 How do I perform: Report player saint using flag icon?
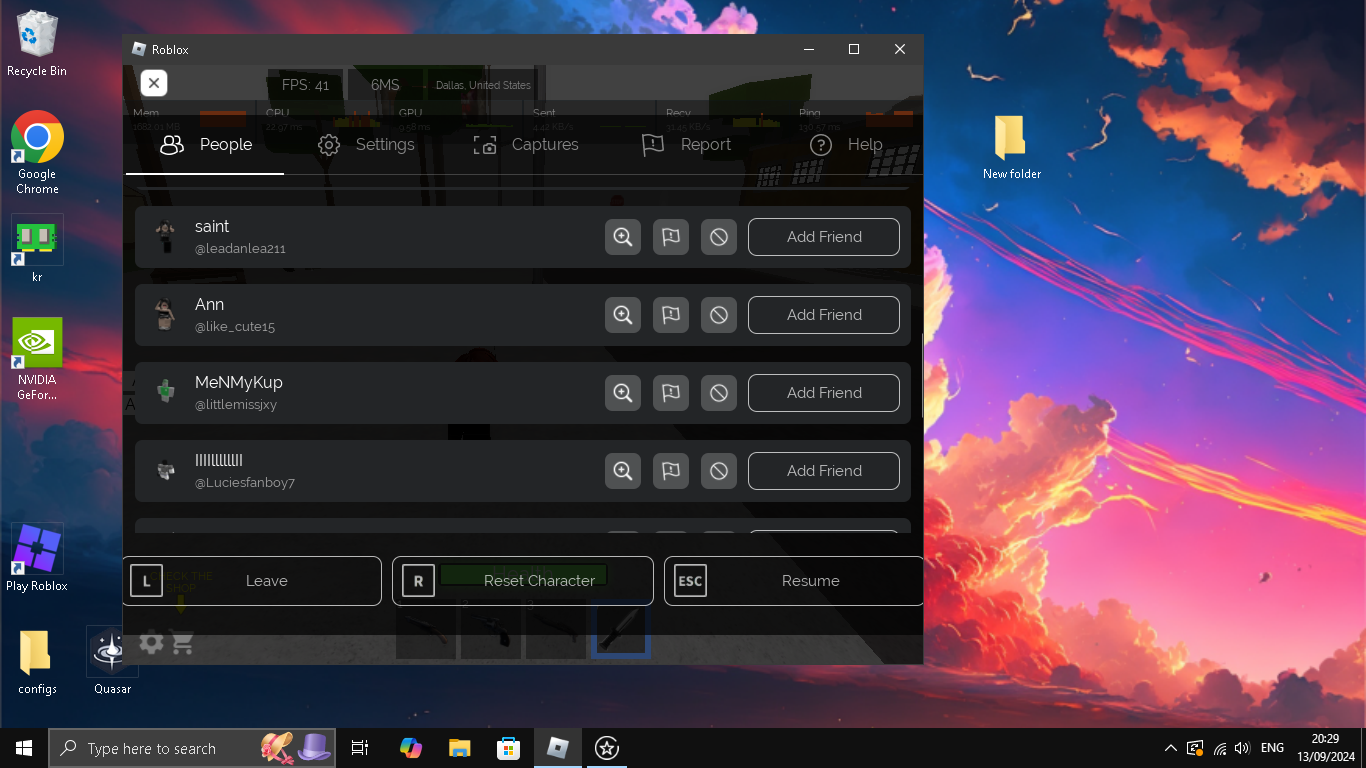pyautogui.click(x=671, y=237)
